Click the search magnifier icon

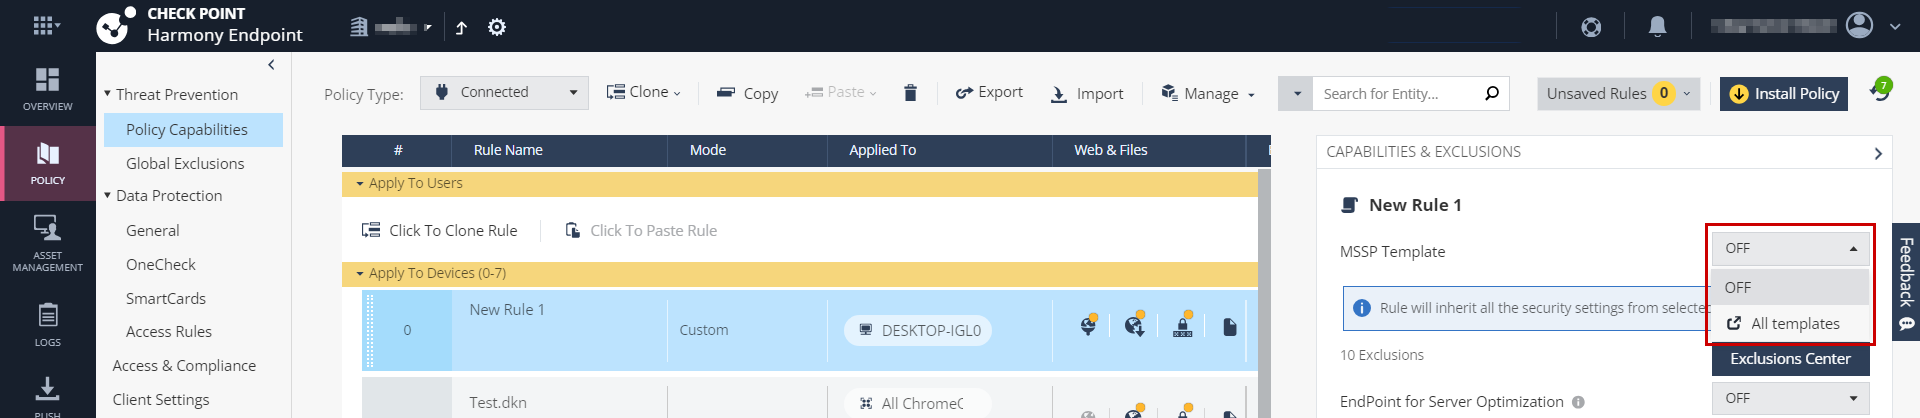1492,93
